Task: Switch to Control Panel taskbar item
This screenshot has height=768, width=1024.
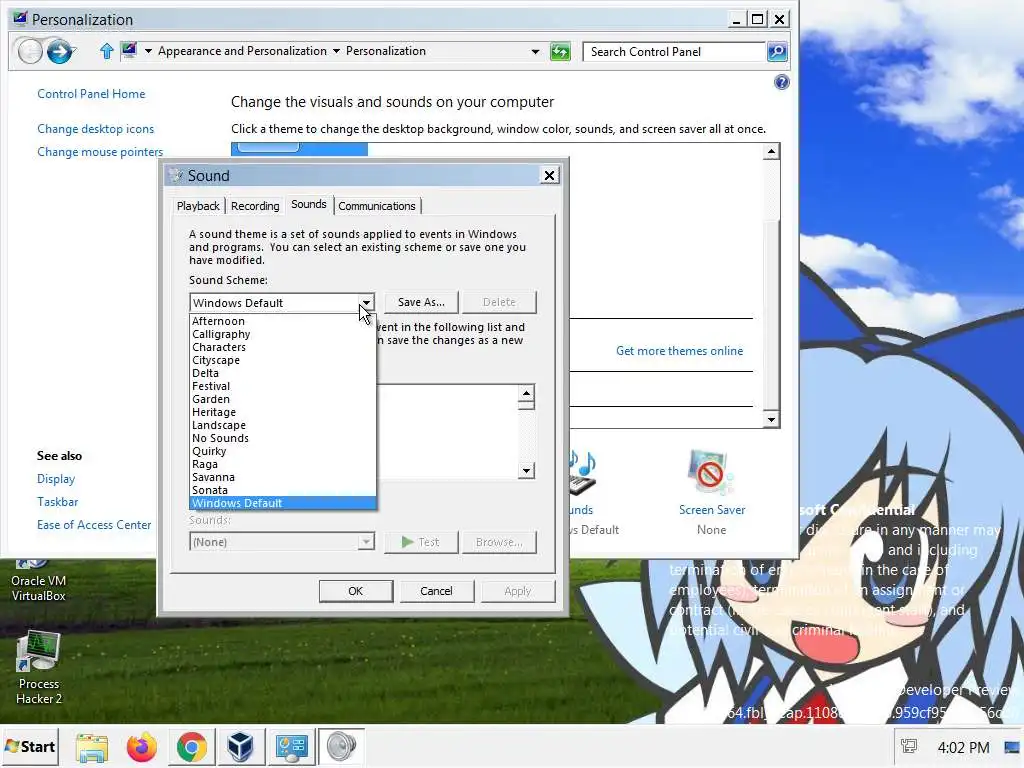Action: point(291,747)
